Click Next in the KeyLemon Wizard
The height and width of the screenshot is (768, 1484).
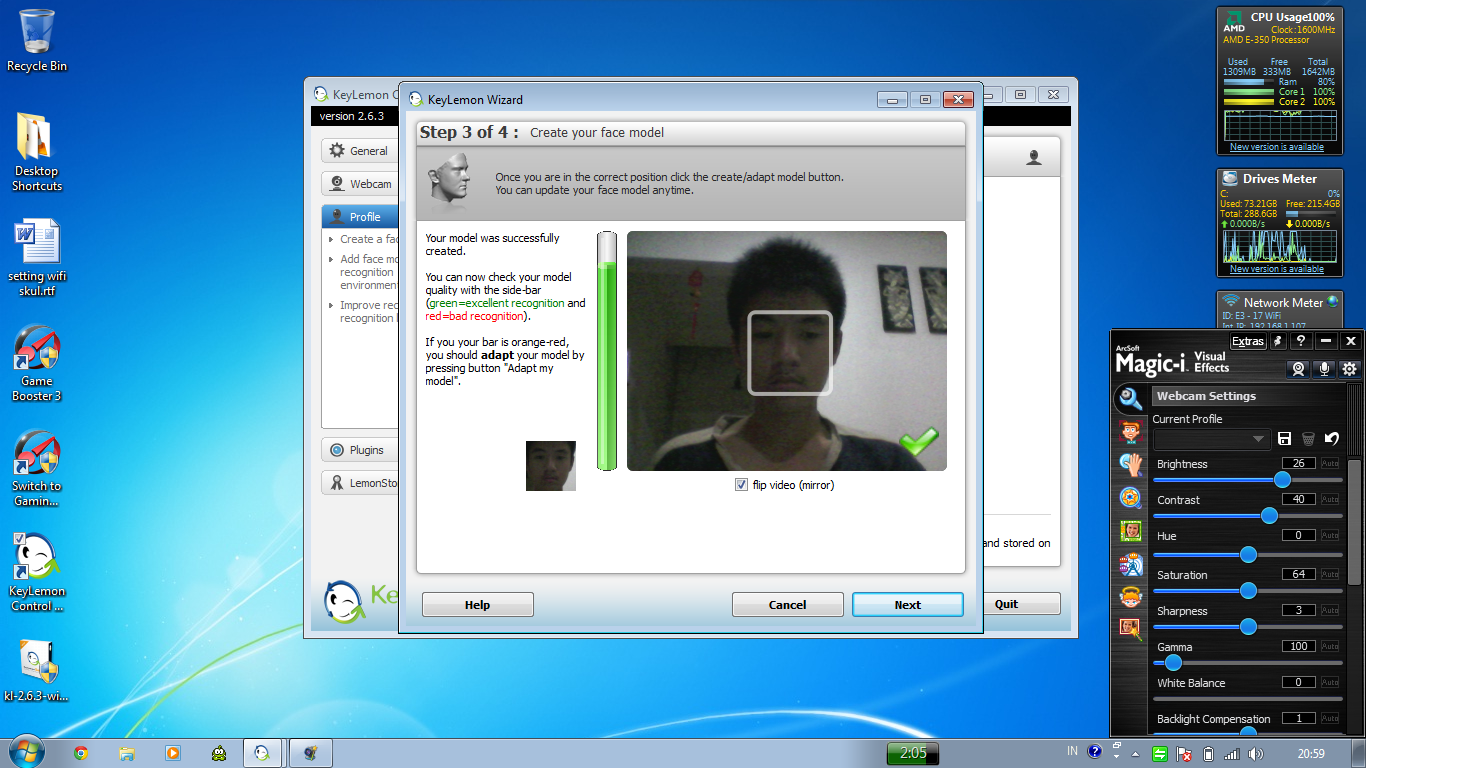tap(908, 605)
